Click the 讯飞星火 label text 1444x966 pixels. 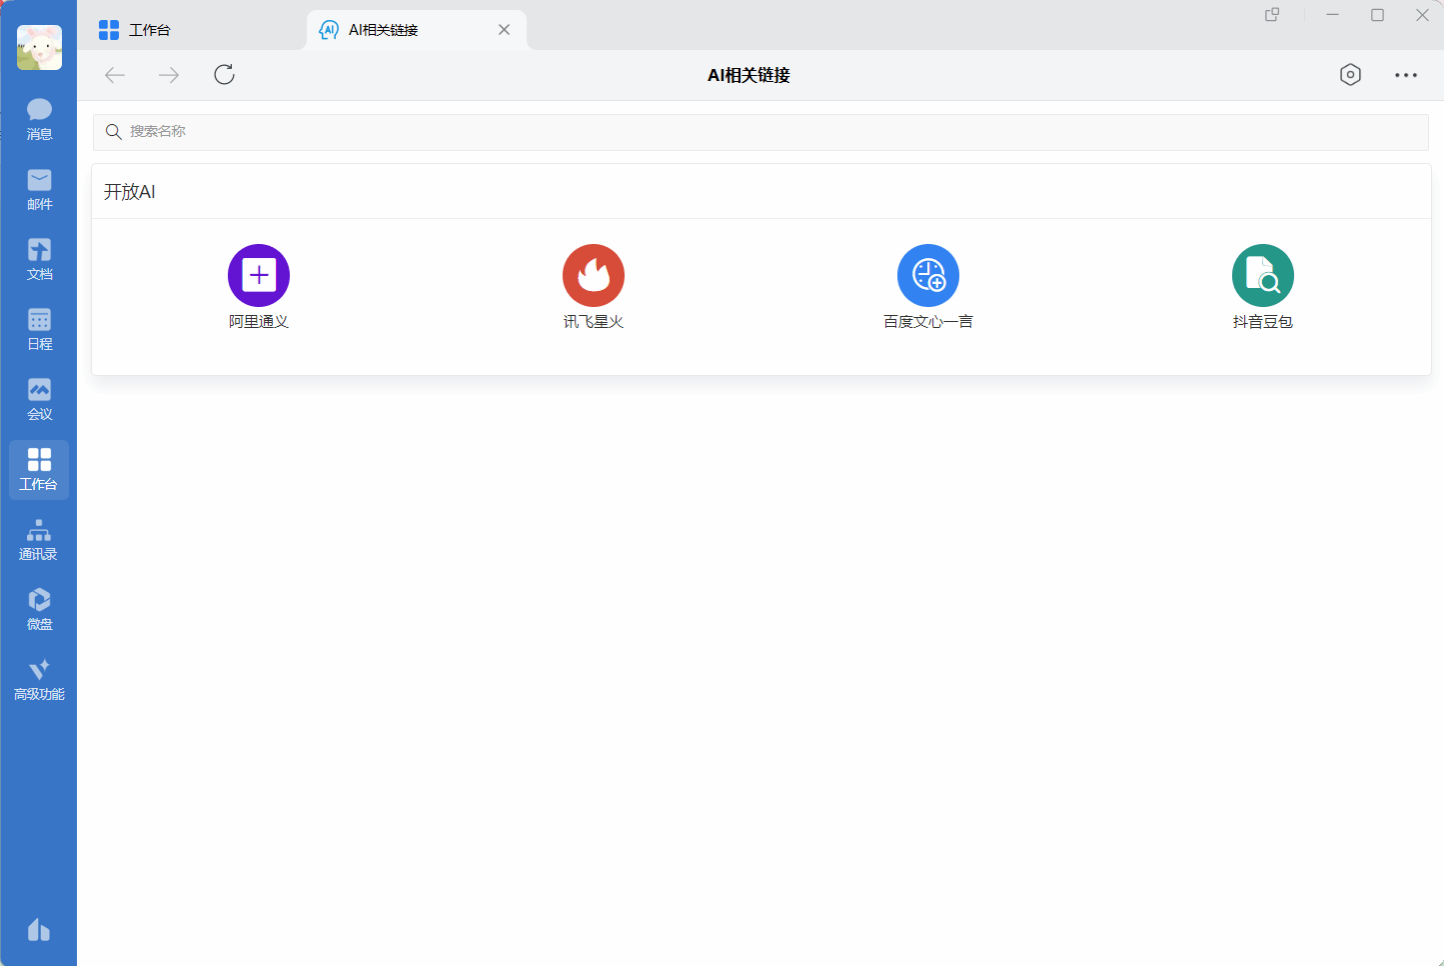[594, 321]
